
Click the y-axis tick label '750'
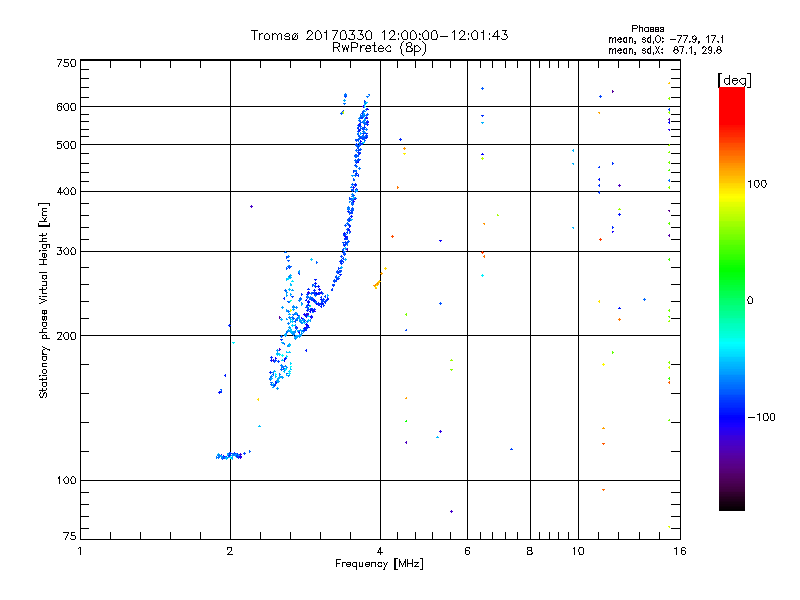coord(66,63)
